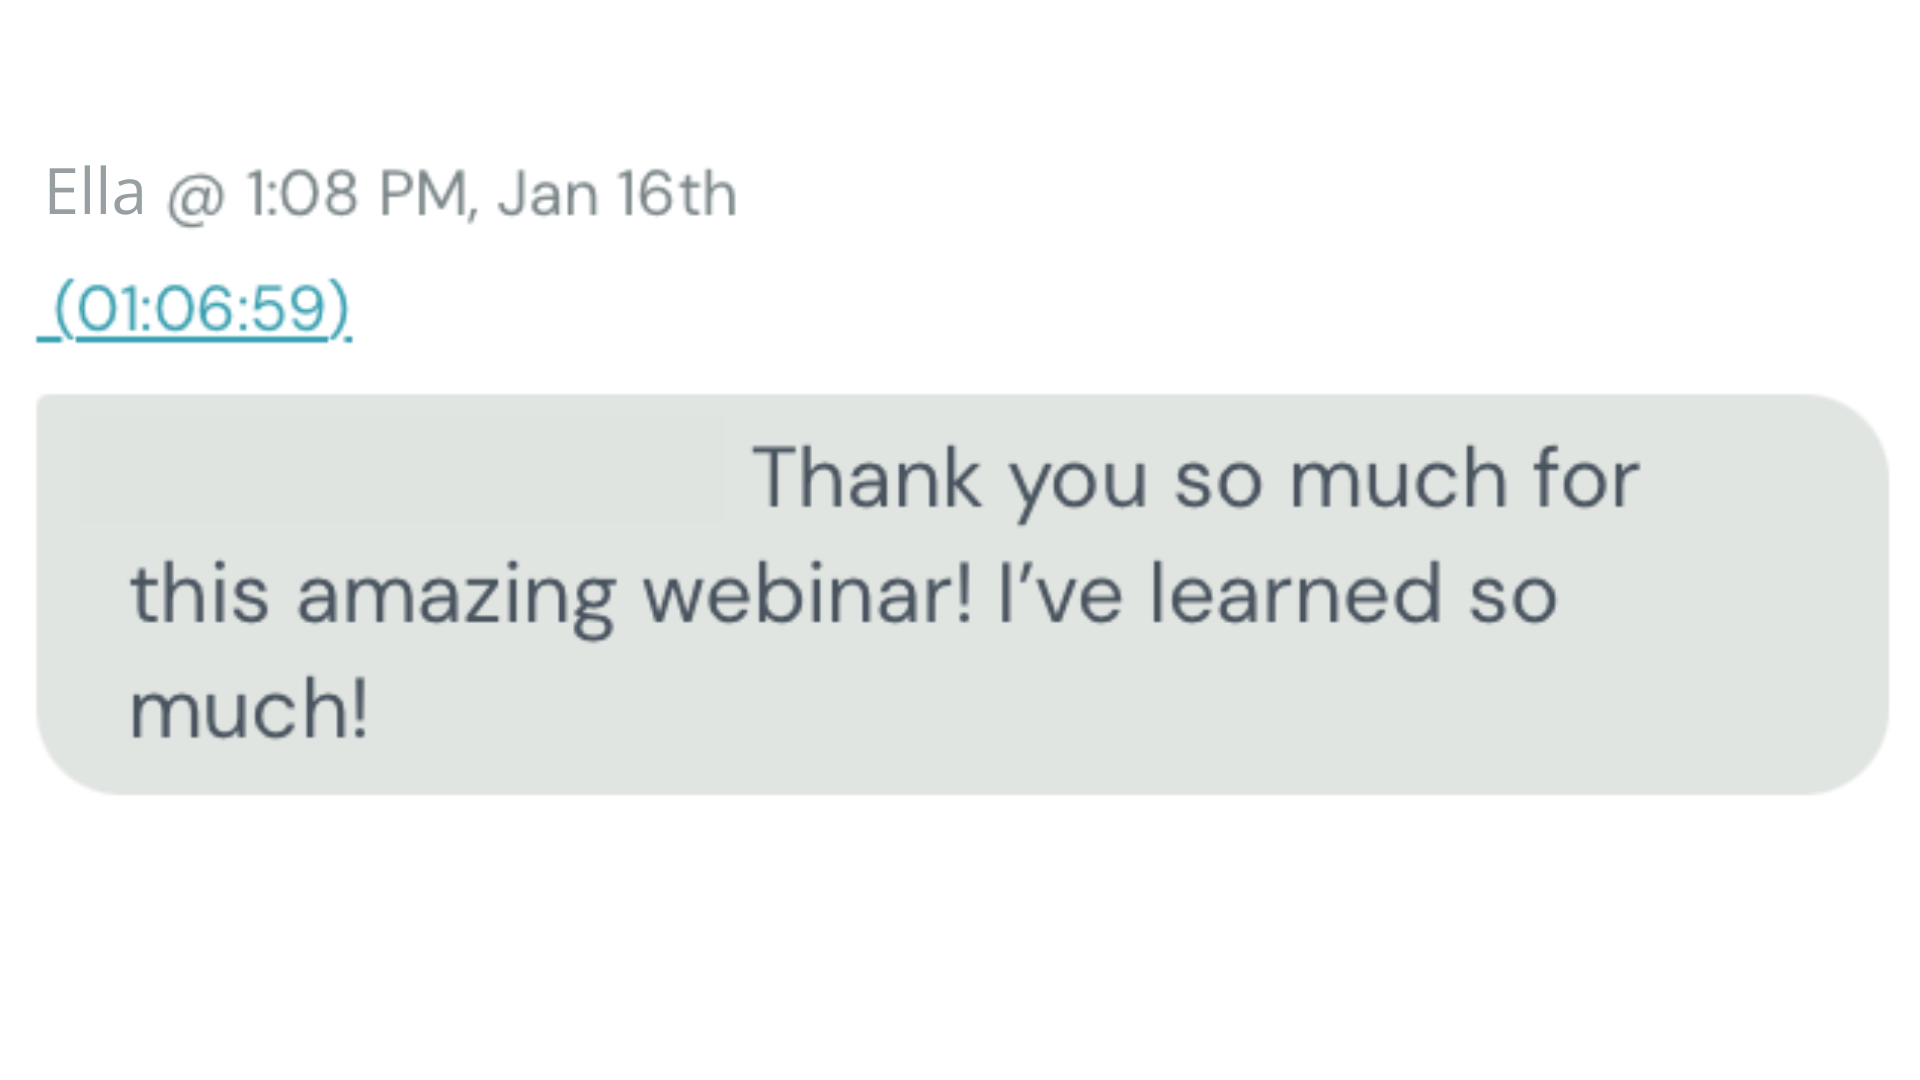Viewport: 1920px width, 1080px height.
Task: Click the word learned in the message
Action: tap(1295, 594)
